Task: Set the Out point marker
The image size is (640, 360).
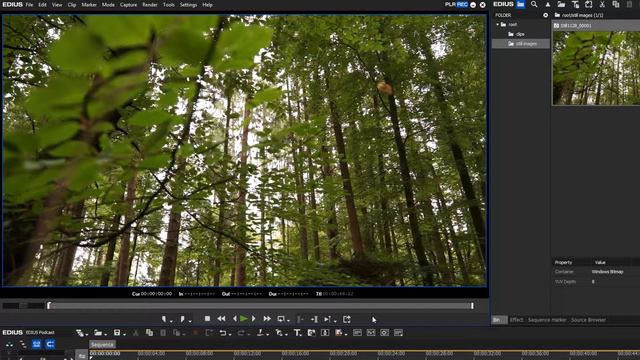Action: click(182, 319)
